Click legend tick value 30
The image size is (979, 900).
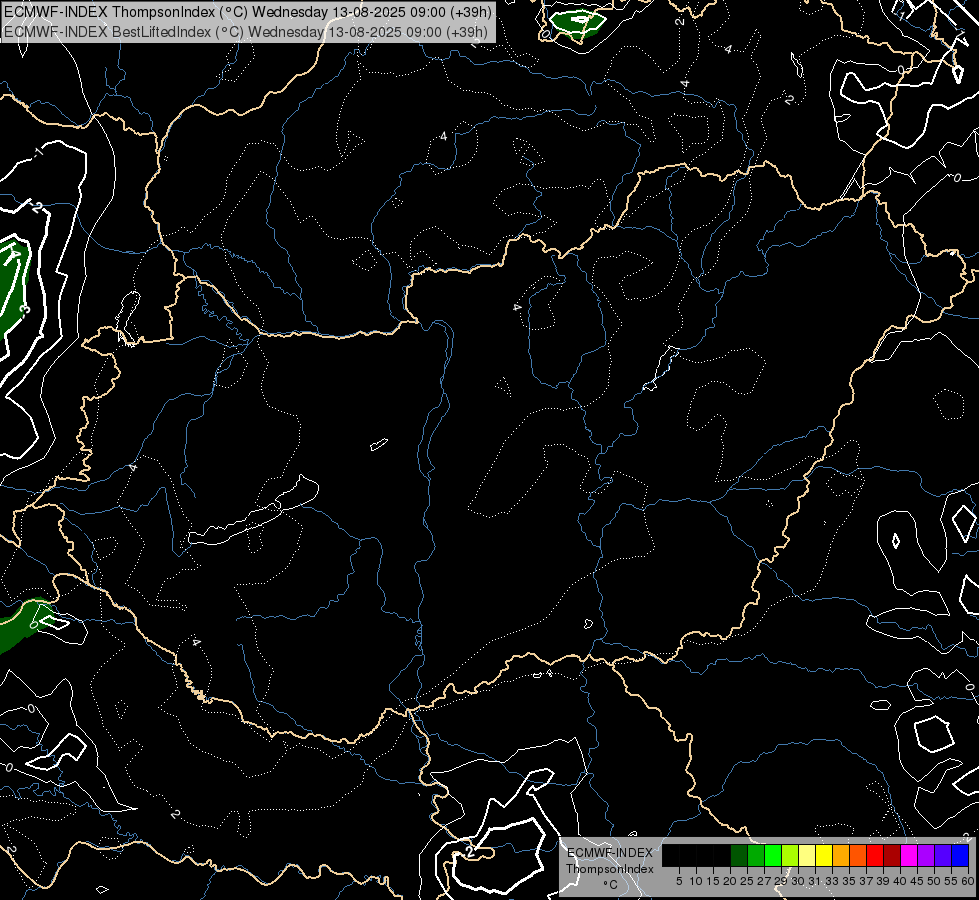[x=797, y=881]
